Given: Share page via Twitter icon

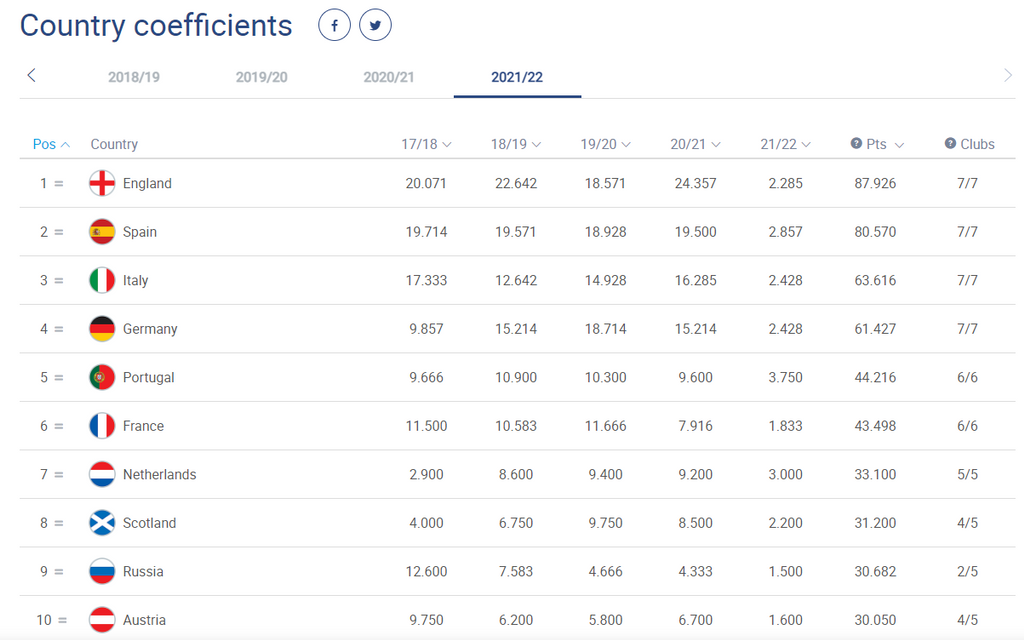Looking at the screenshot, I should [376, 25].
